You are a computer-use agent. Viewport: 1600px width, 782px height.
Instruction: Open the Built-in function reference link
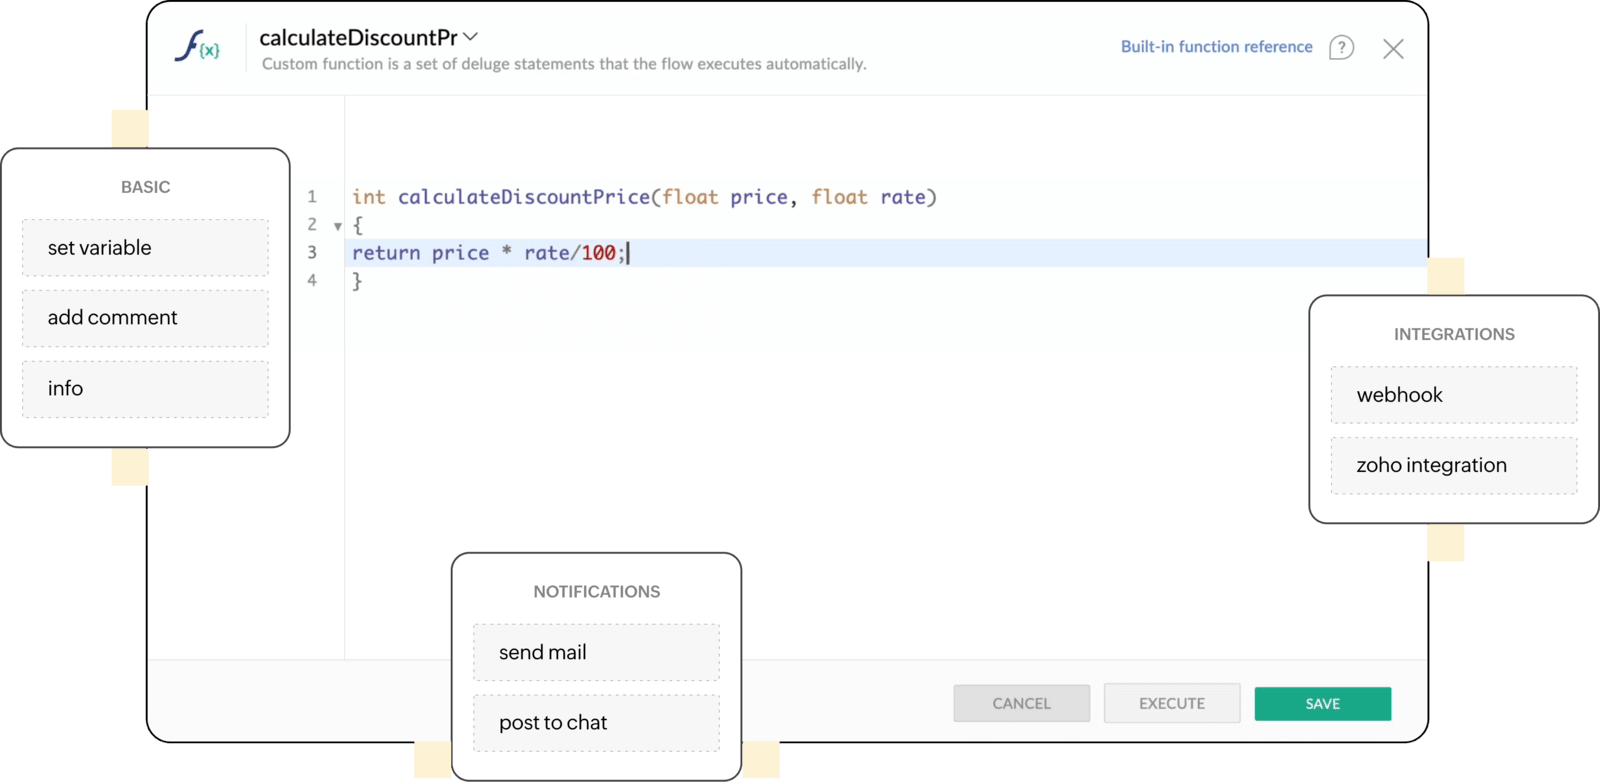[1216, 47]
